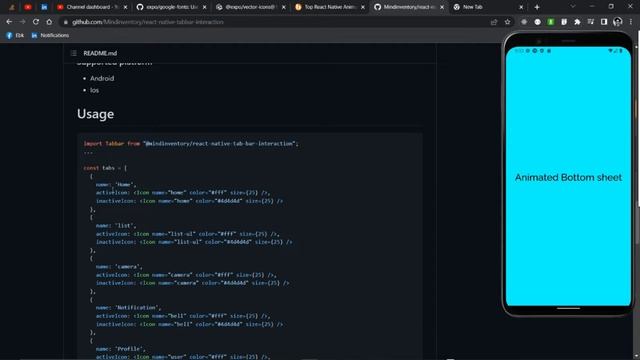Toggle the browser side panel icon
The height and width of the screenshot is (360, 640).
pos(604,22)
